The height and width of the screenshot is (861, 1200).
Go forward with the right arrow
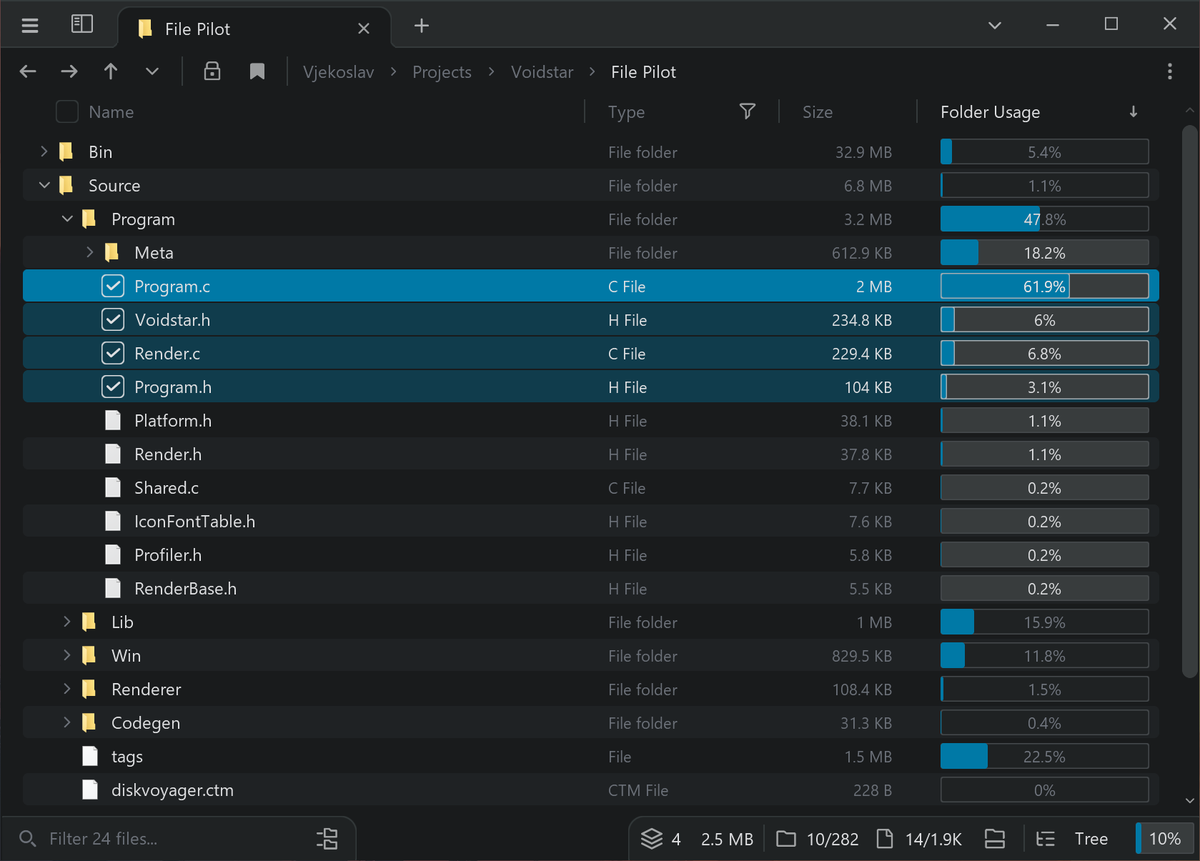pos(69,71)
